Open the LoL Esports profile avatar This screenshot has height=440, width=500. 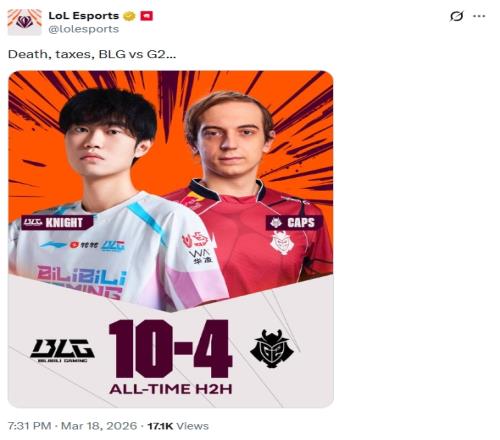(25, 22)
